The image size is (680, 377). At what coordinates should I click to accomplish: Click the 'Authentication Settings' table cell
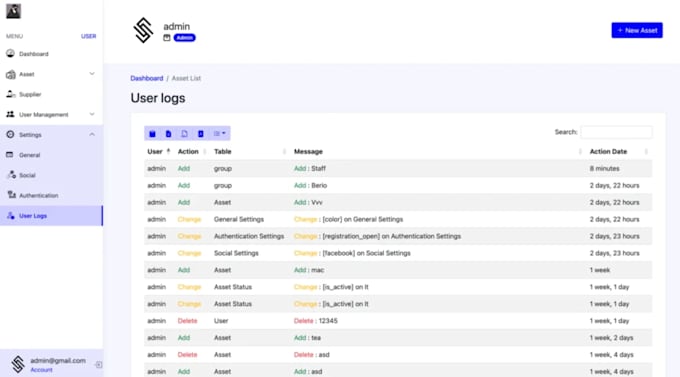tap(249, 236)
